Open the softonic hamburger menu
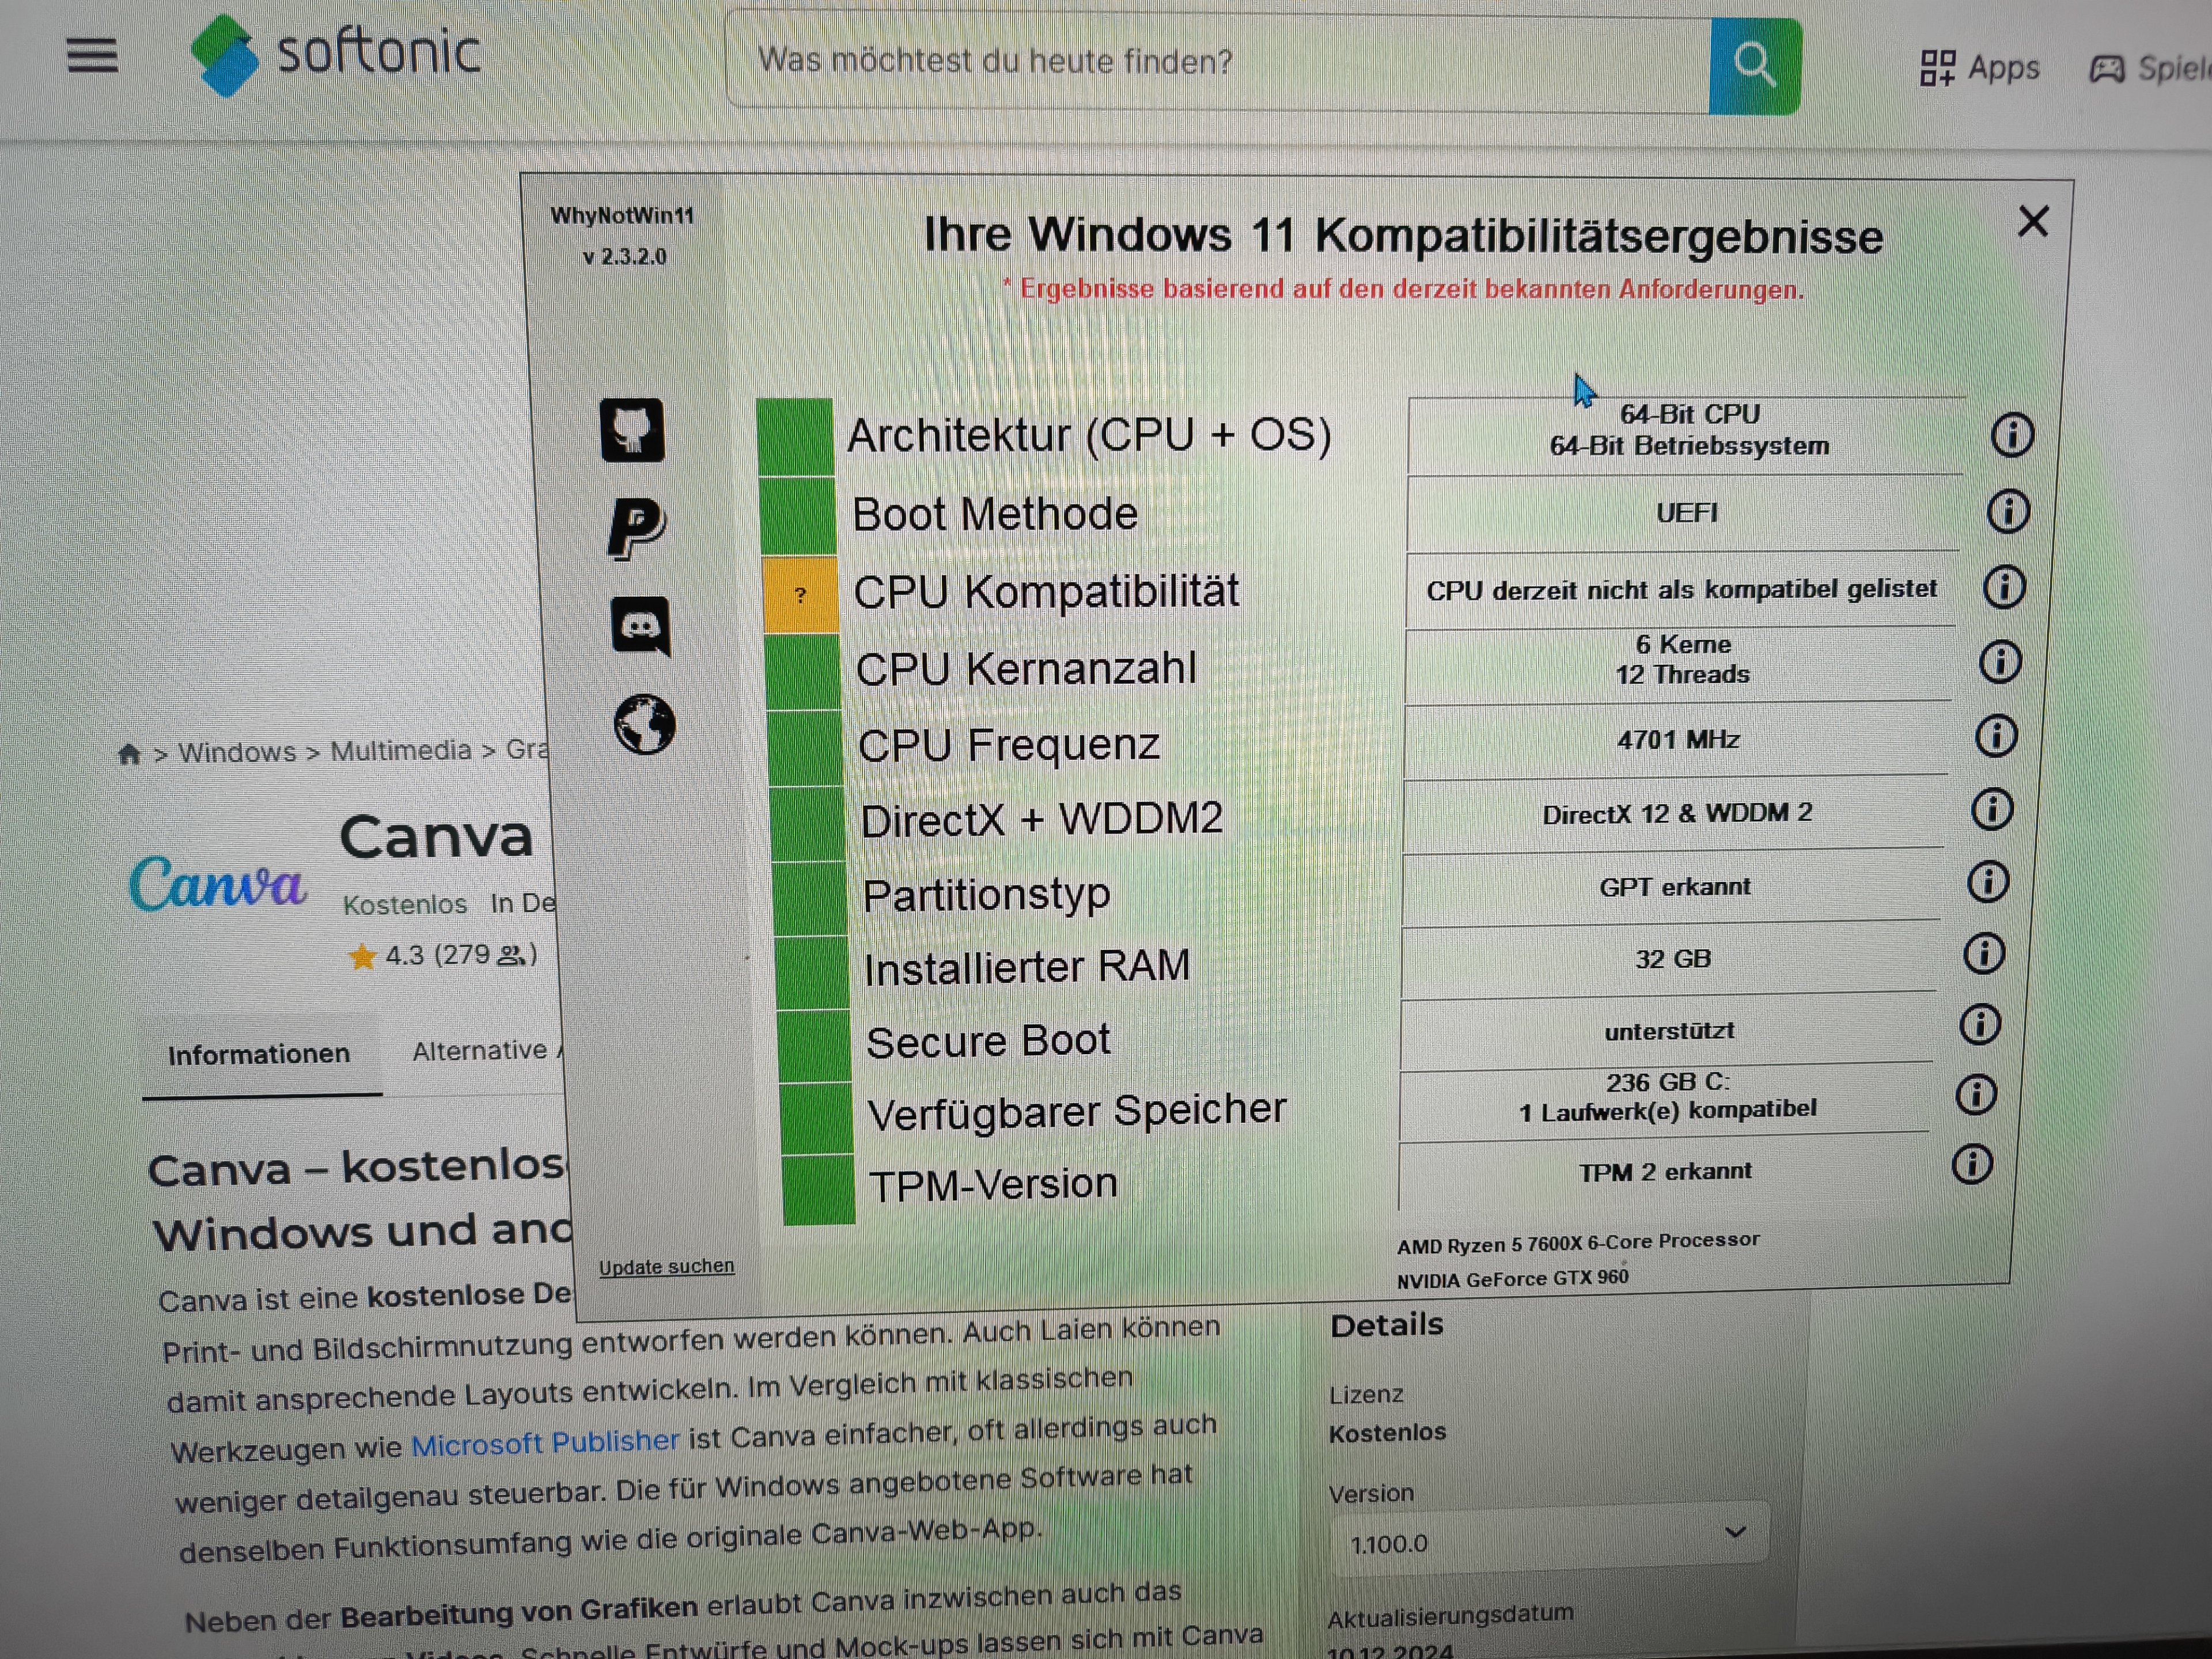 click(92, 56)
